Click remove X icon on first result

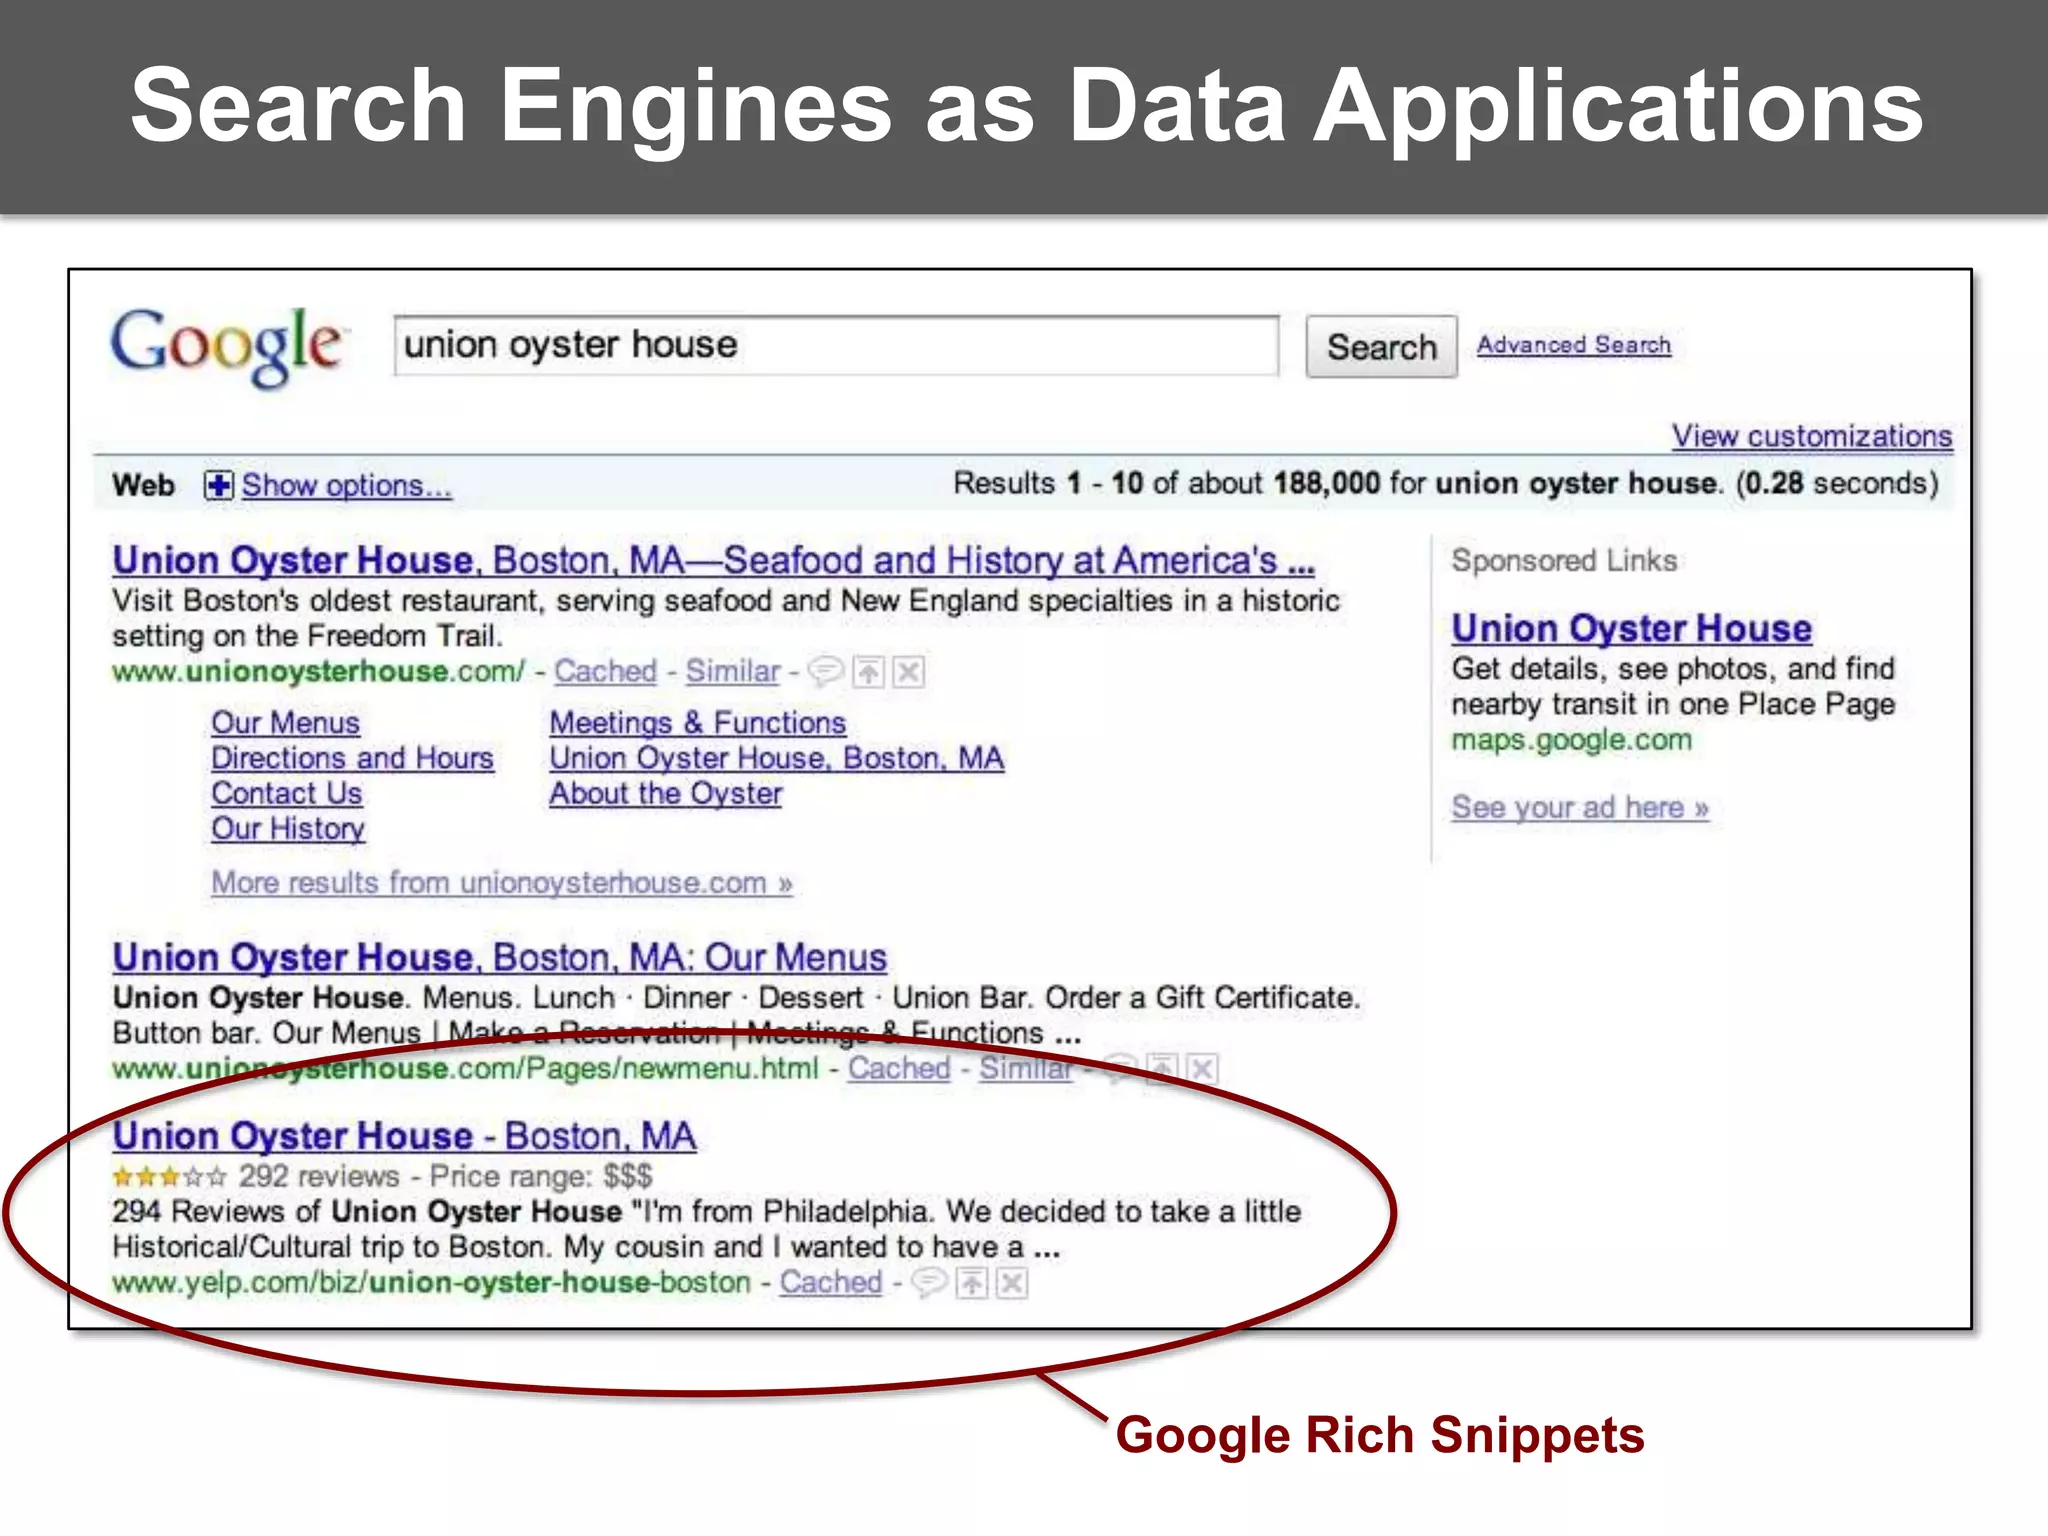click(x=908, y=672)
